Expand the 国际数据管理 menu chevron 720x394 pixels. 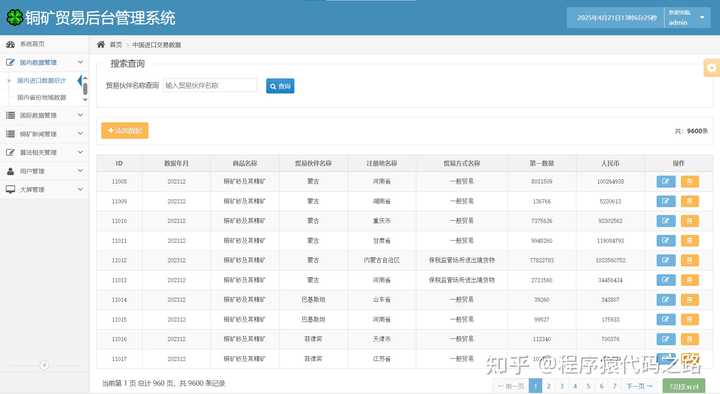pos(80,115)
